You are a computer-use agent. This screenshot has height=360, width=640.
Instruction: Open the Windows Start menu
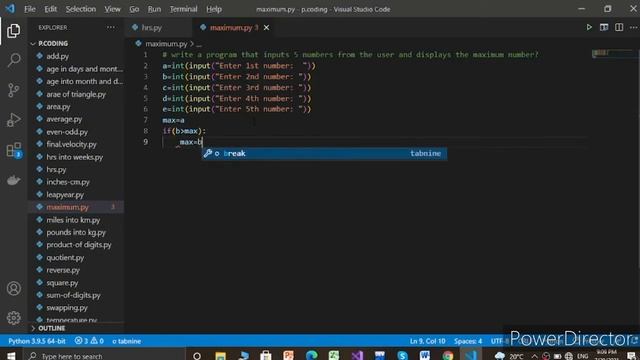(x=11, y=356)
